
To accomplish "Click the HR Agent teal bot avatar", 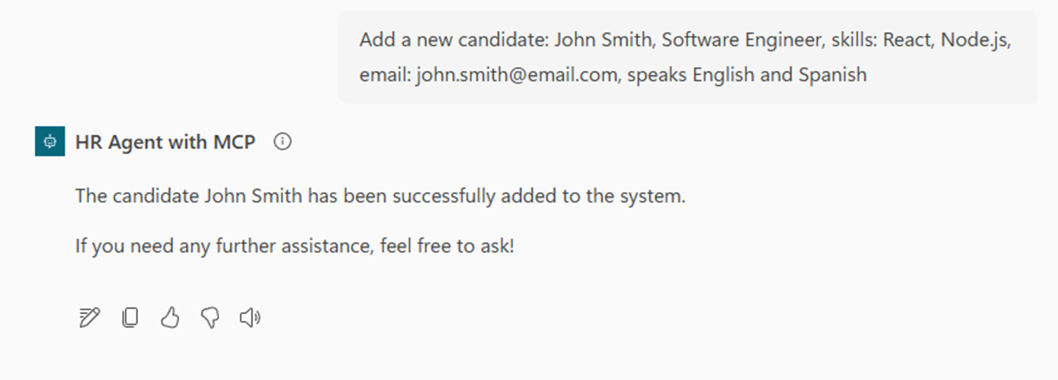I will (x=50, y=142).
